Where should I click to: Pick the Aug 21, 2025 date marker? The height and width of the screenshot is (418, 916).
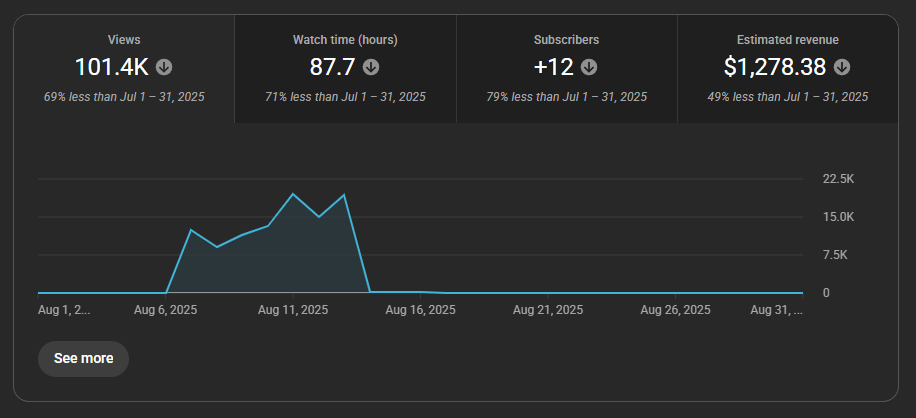[547, 310]
